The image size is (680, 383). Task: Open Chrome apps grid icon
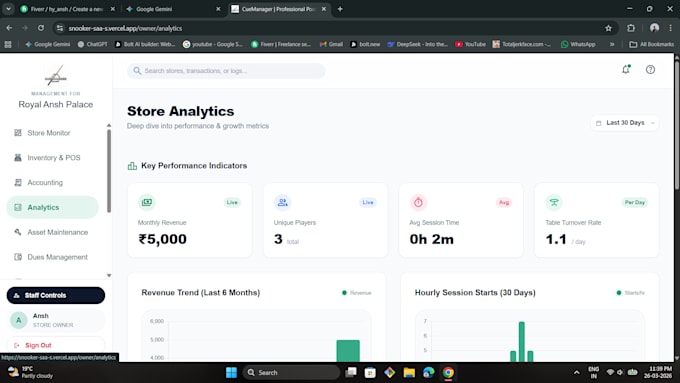[x=8, y=44]
